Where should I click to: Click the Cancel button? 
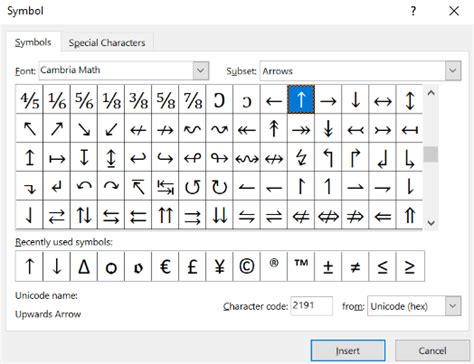tap(432, 351)
